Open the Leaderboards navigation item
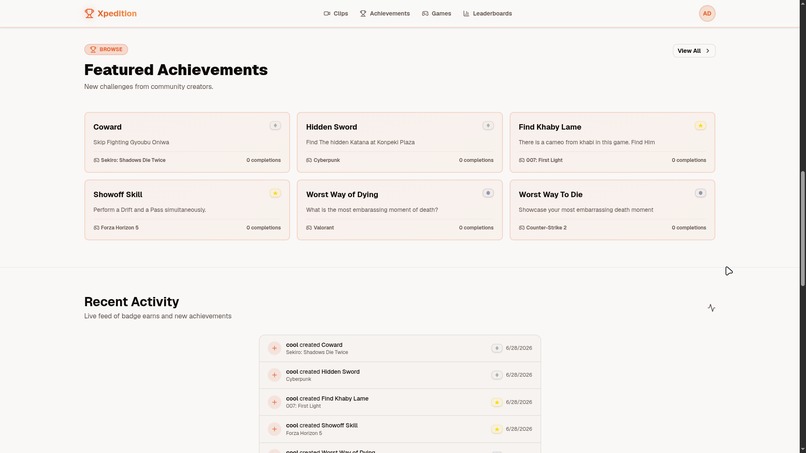Viewport: 806px width, 453px height. click(487, 13)
